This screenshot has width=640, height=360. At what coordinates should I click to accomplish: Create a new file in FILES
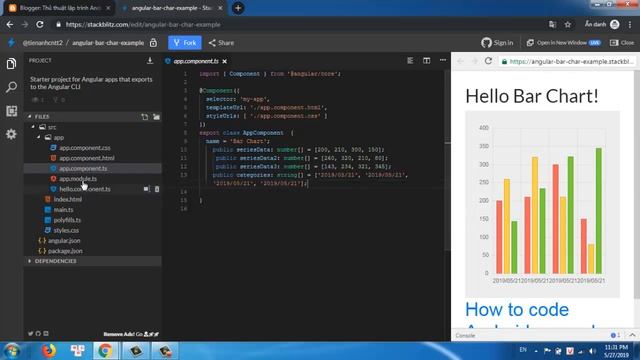(144, 117)
